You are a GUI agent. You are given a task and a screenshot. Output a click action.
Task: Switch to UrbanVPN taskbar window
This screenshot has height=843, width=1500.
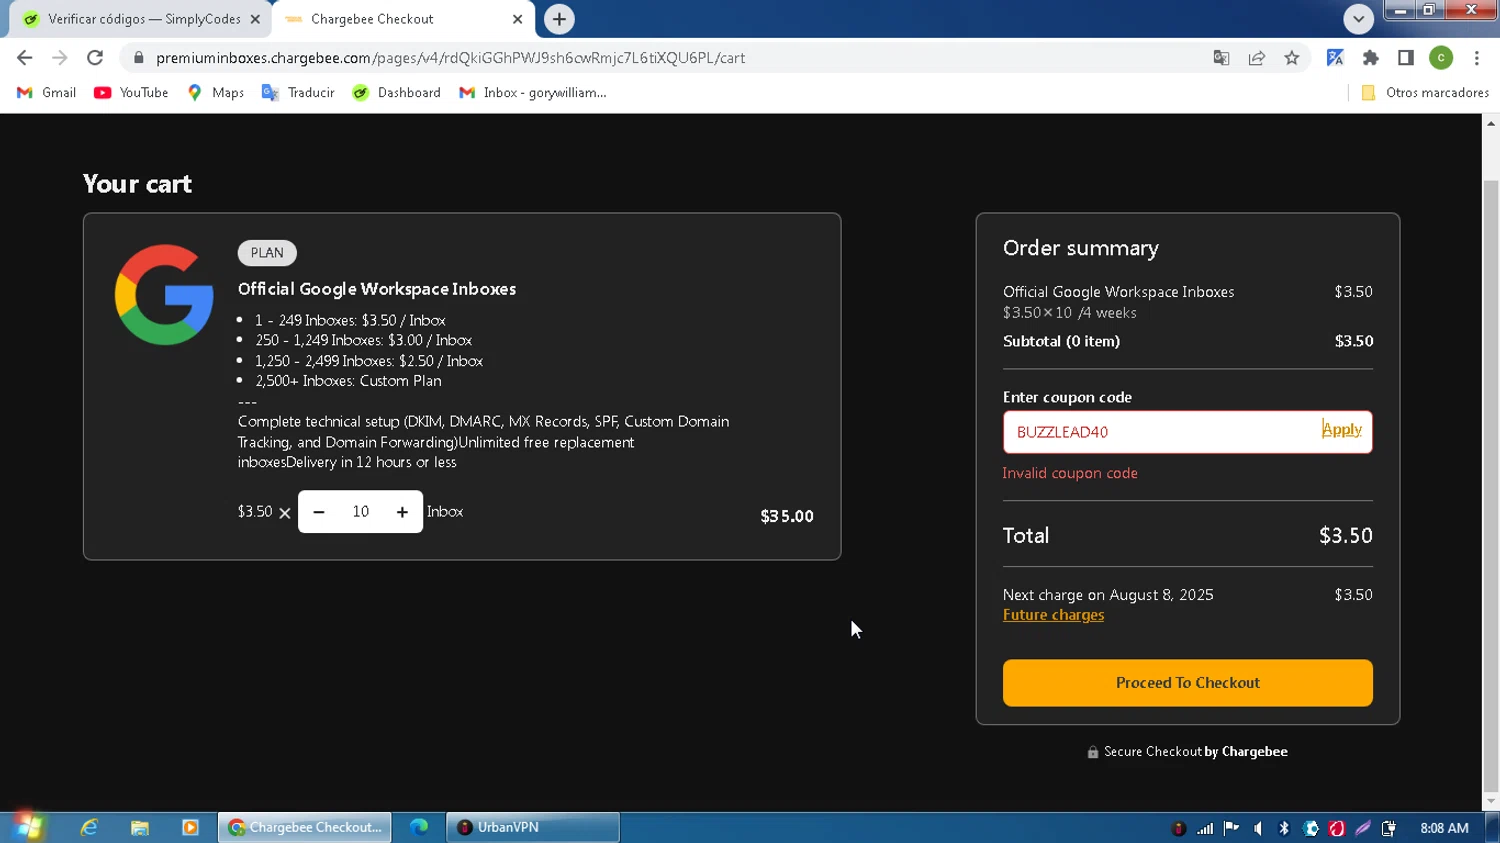[532, 827]
